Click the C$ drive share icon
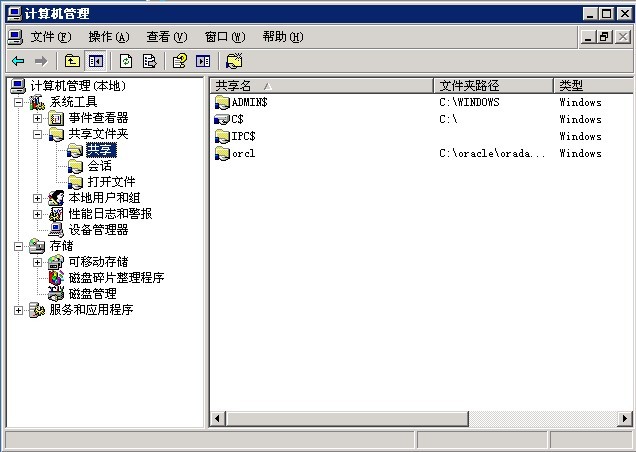The width and height of the screenshot is (636, 452). 222,119
